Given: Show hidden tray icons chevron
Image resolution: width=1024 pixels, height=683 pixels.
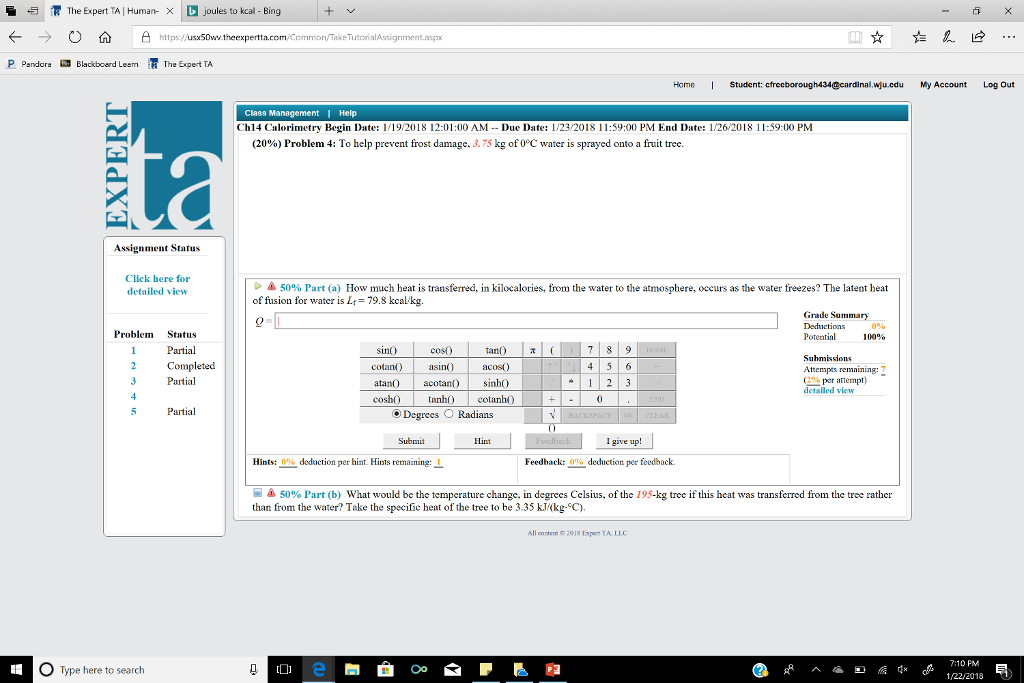Looking at the screenshot, I should point(816,669).
